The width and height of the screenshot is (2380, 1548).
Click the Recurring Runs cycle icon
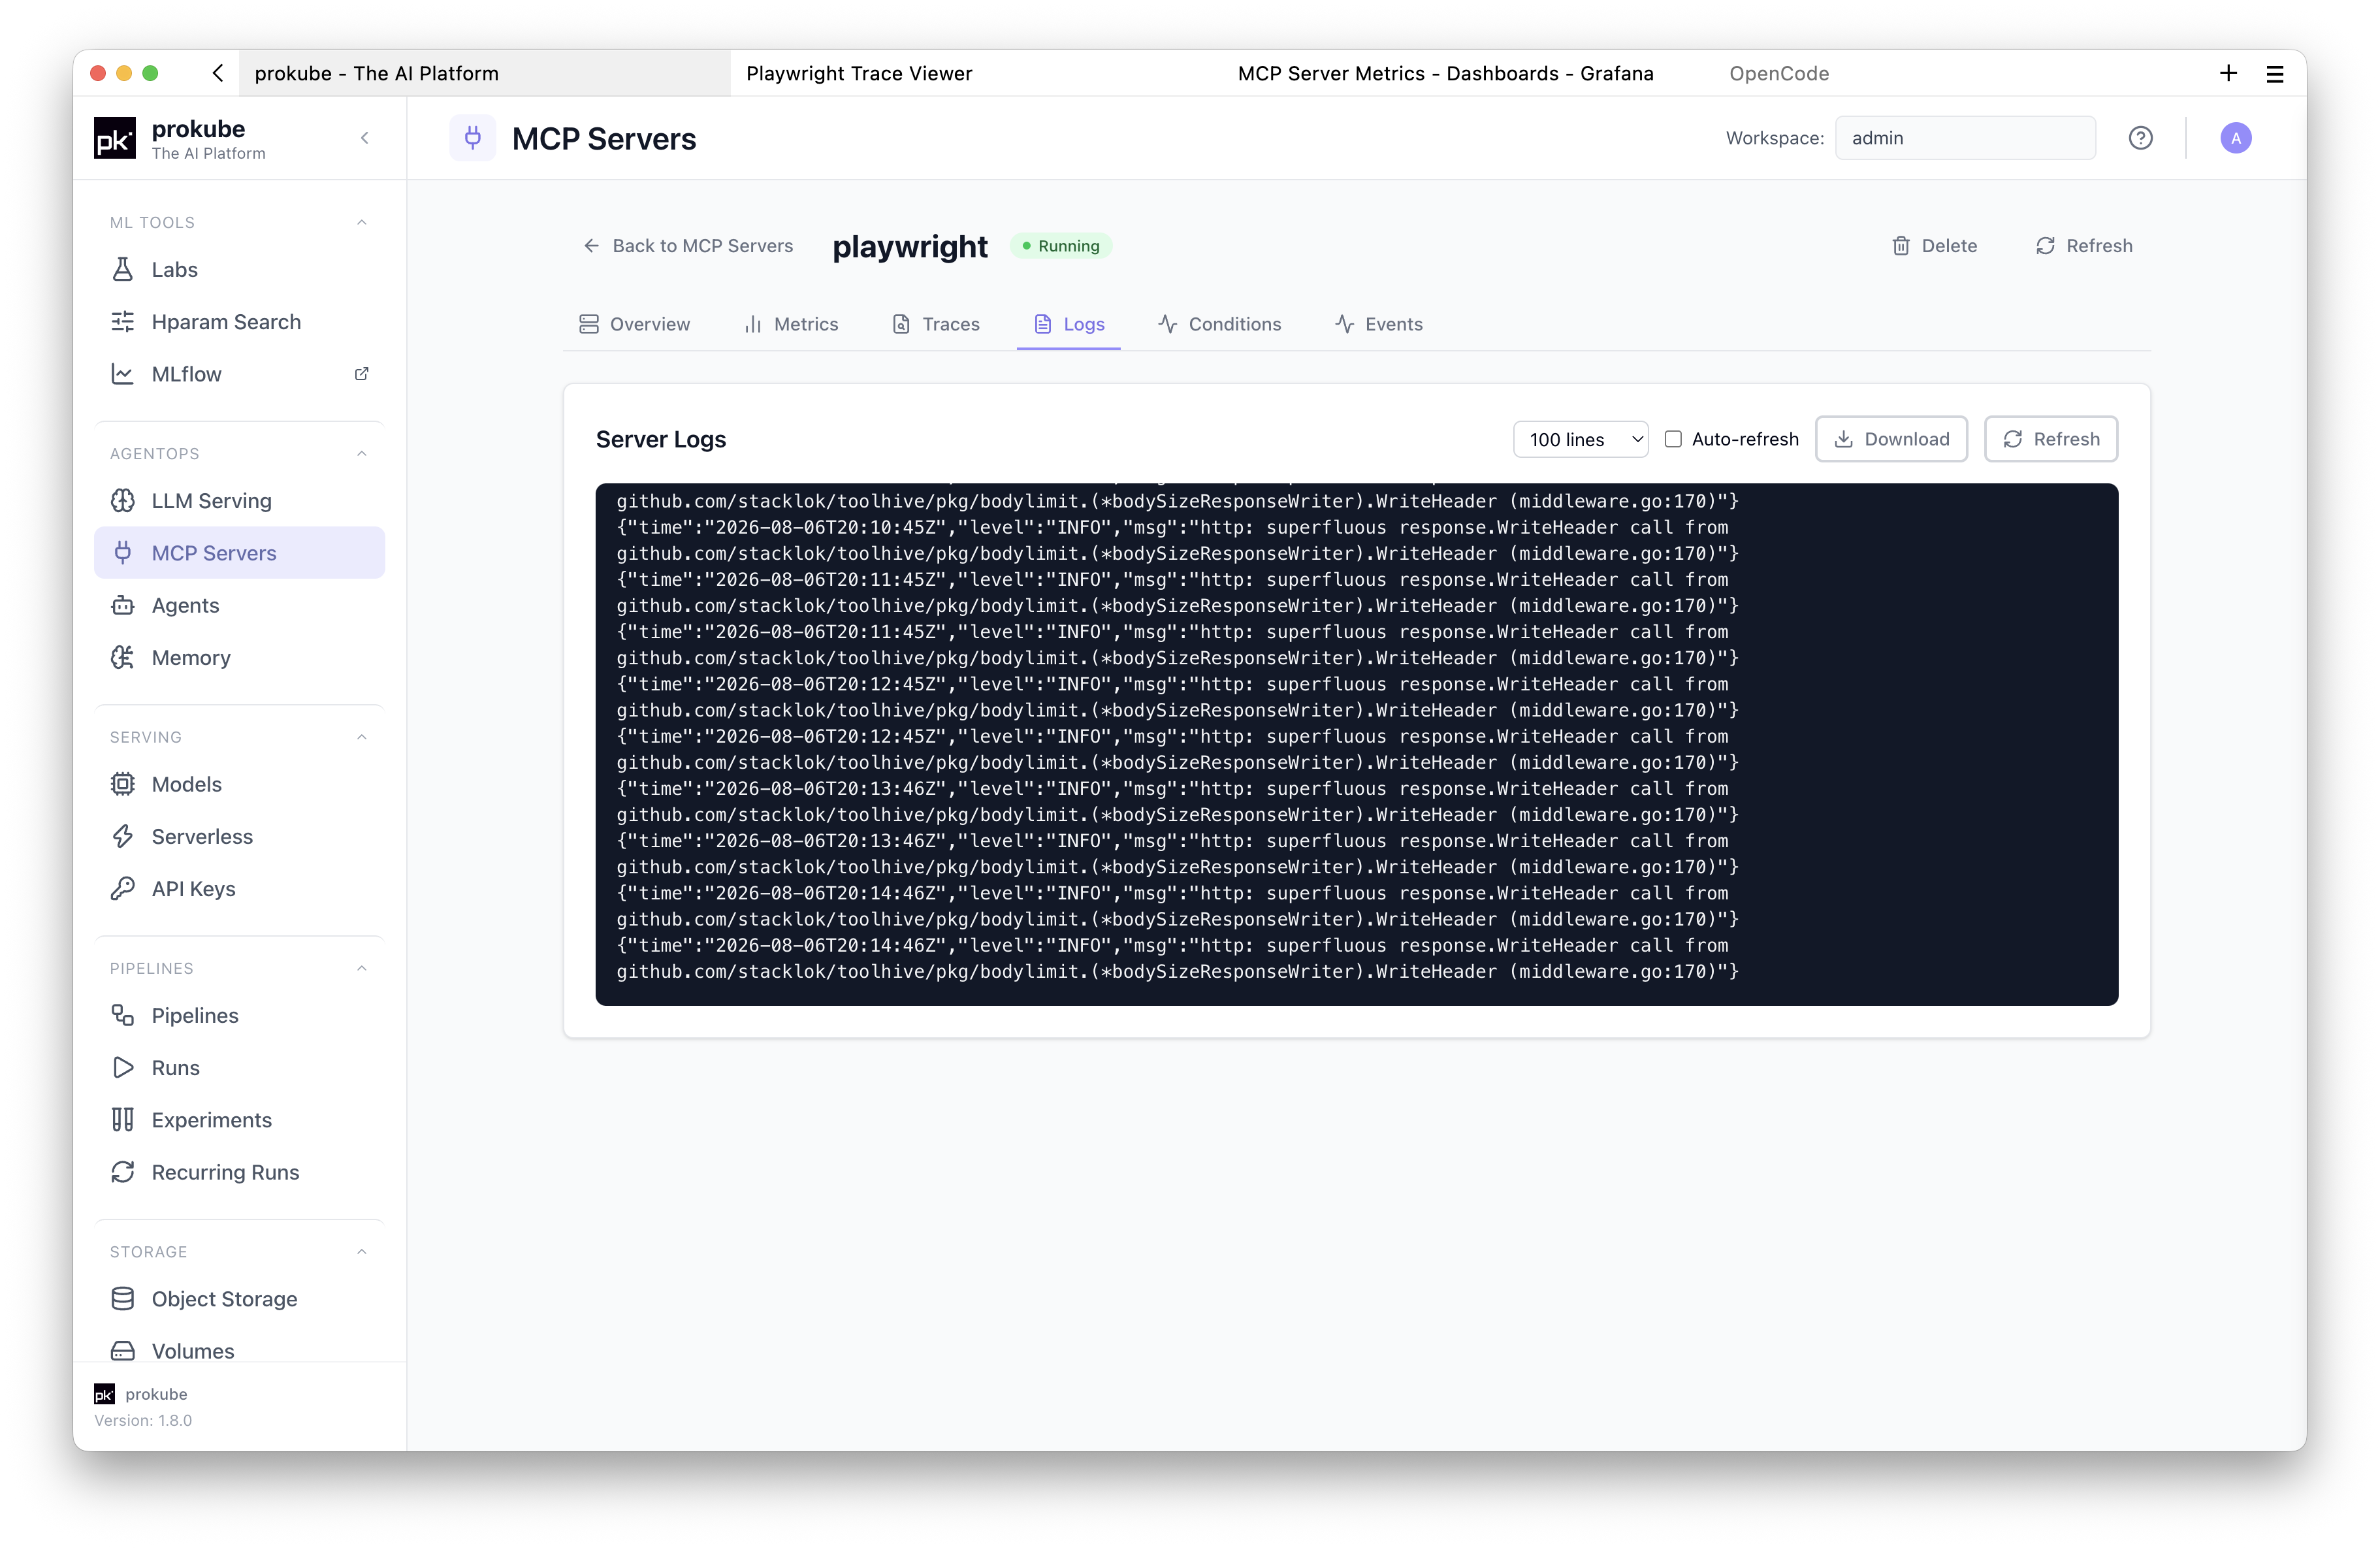[x=122, y=1172]
